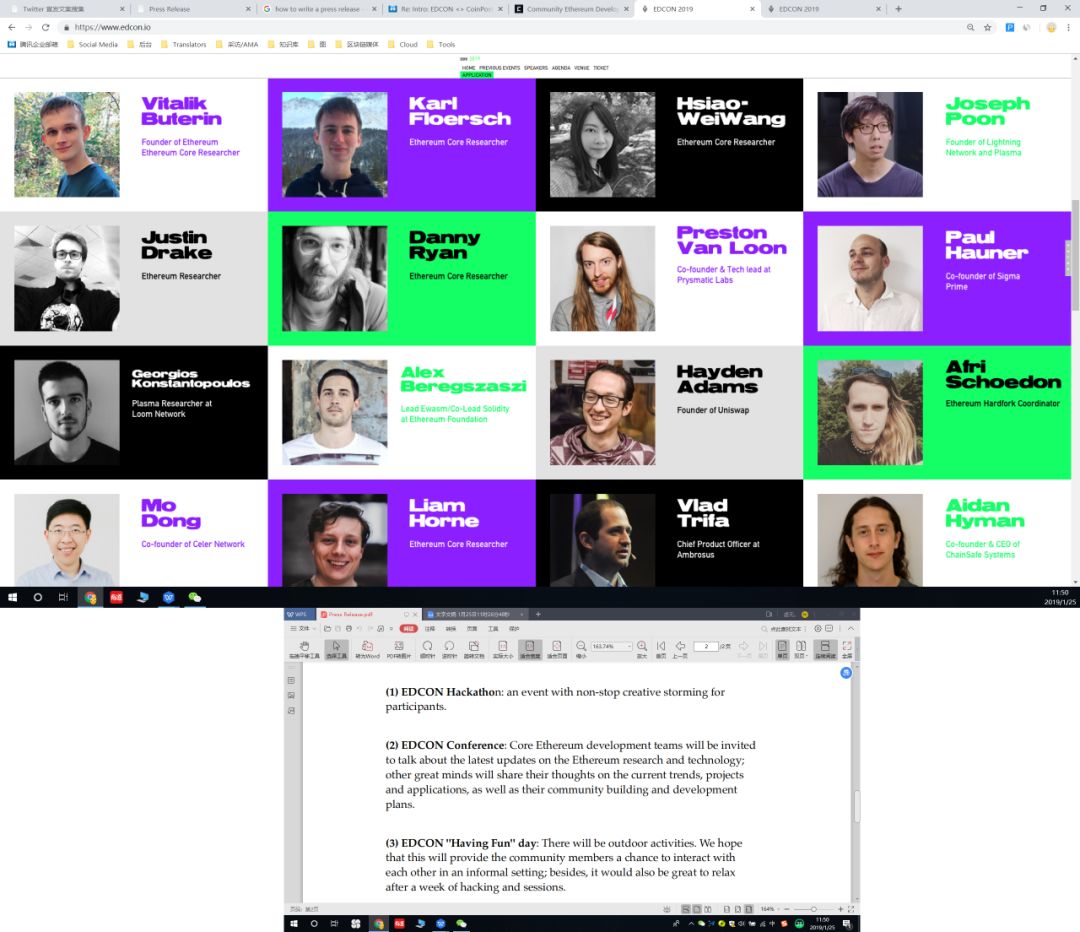This screenshot has height=932, width=1080.
Task: Reload the EDCON page in Chrome
Action: click(45, 28)
